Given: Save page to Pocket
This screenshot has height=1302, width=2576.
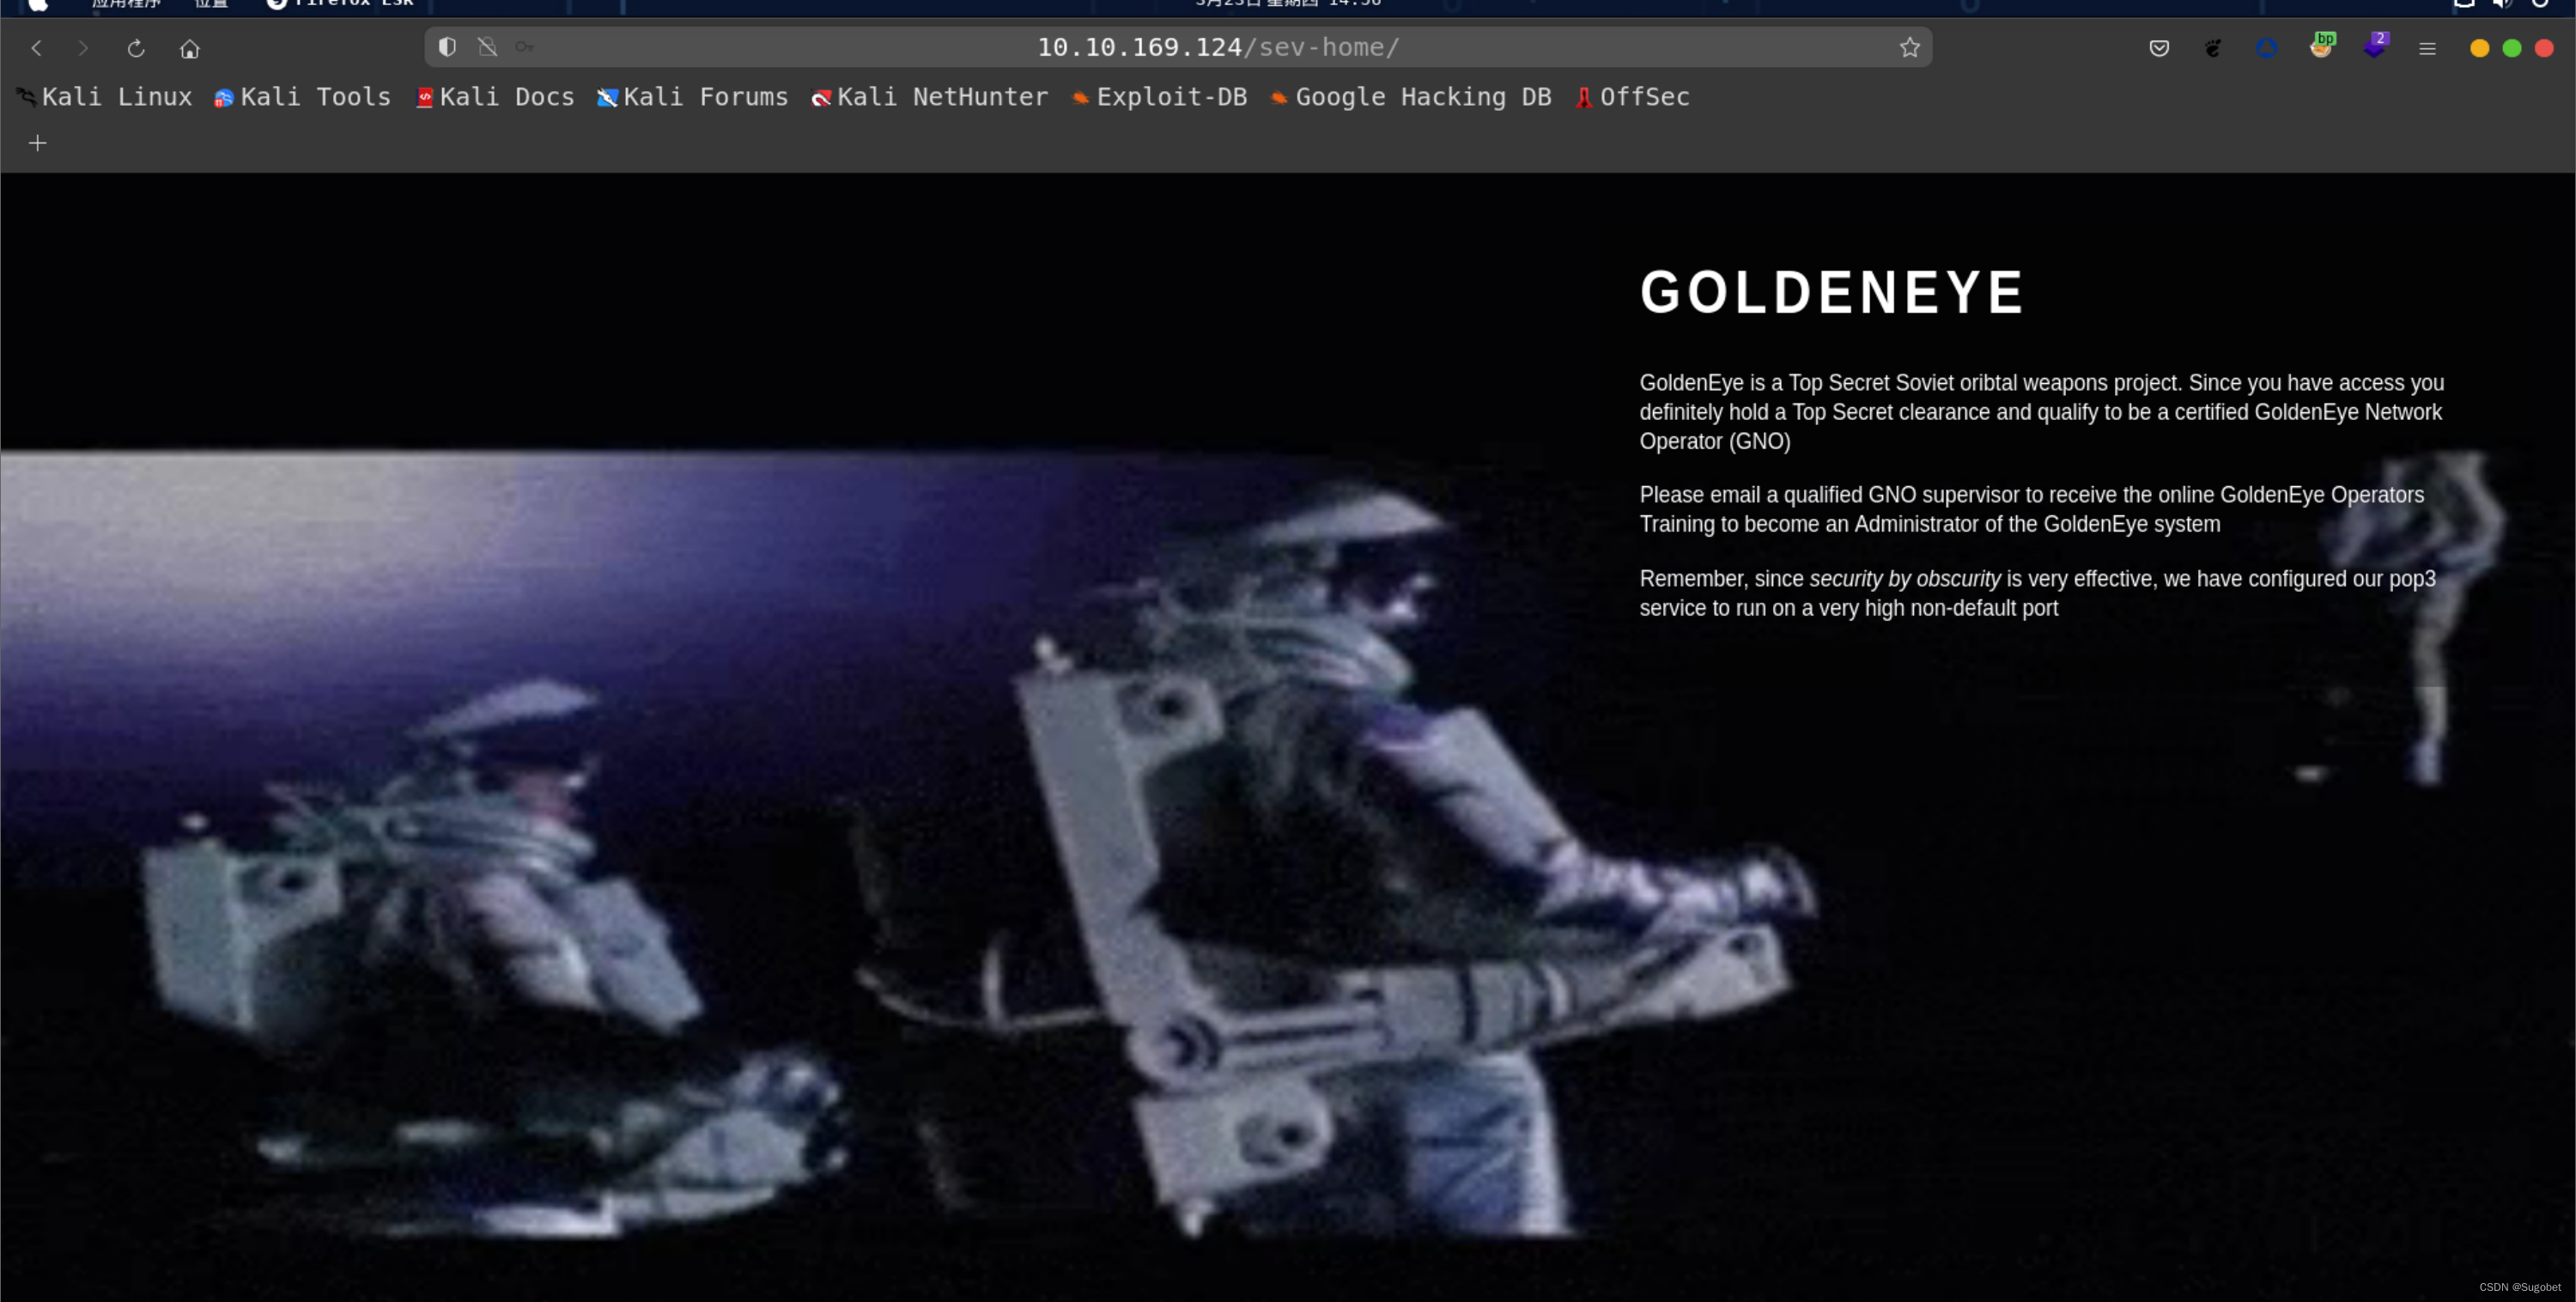Looking at the screenshot, I should coord(2159,48).
